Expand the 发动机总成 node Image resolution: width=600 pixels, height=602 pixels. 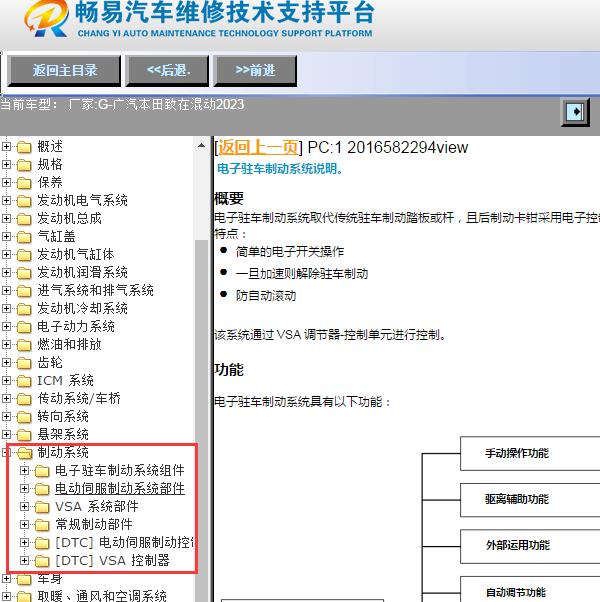(x=6, y=218)
